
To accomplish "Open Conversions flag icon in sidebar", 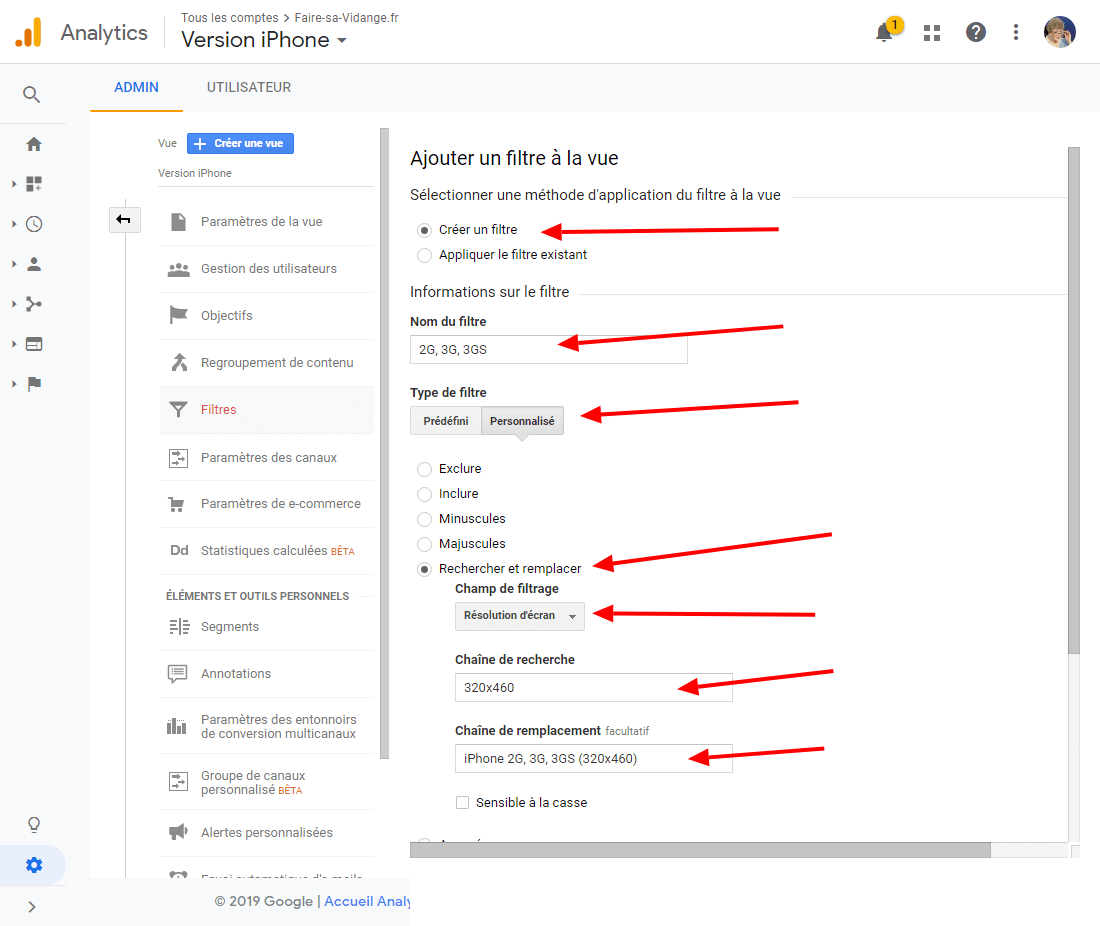I will pos(34,384).
